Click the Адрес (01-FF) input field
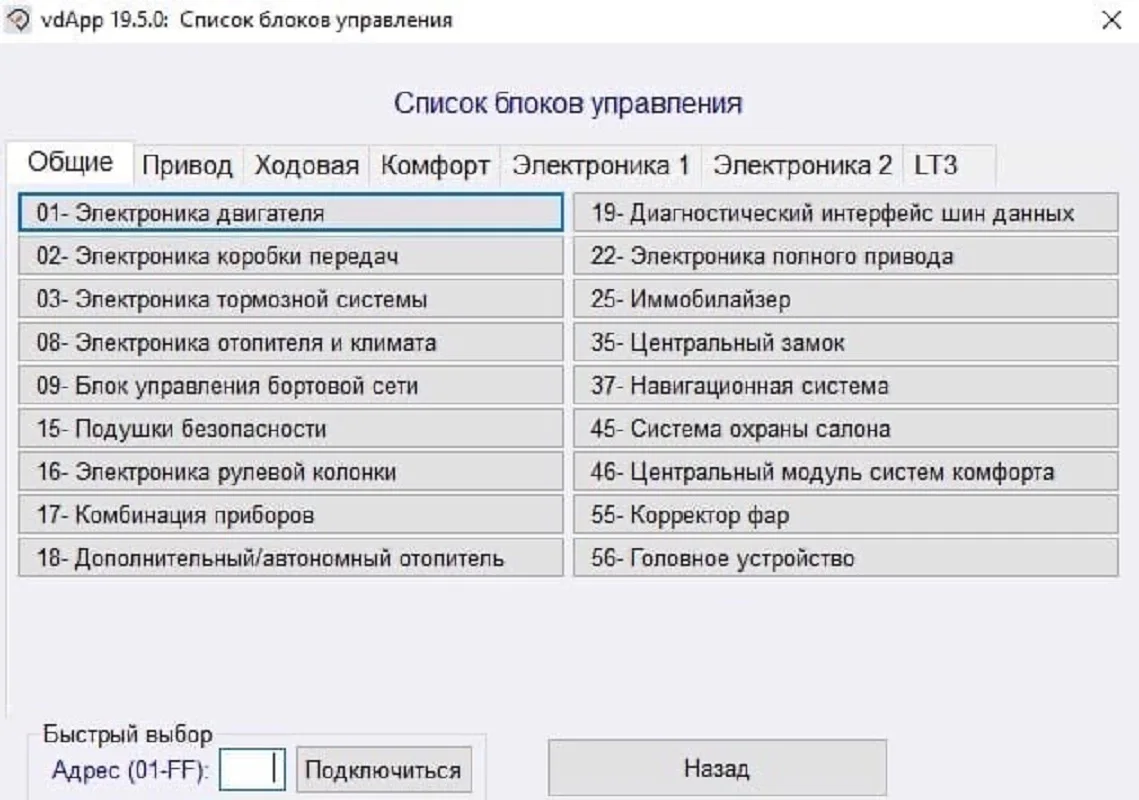 (x=252, y=770)
